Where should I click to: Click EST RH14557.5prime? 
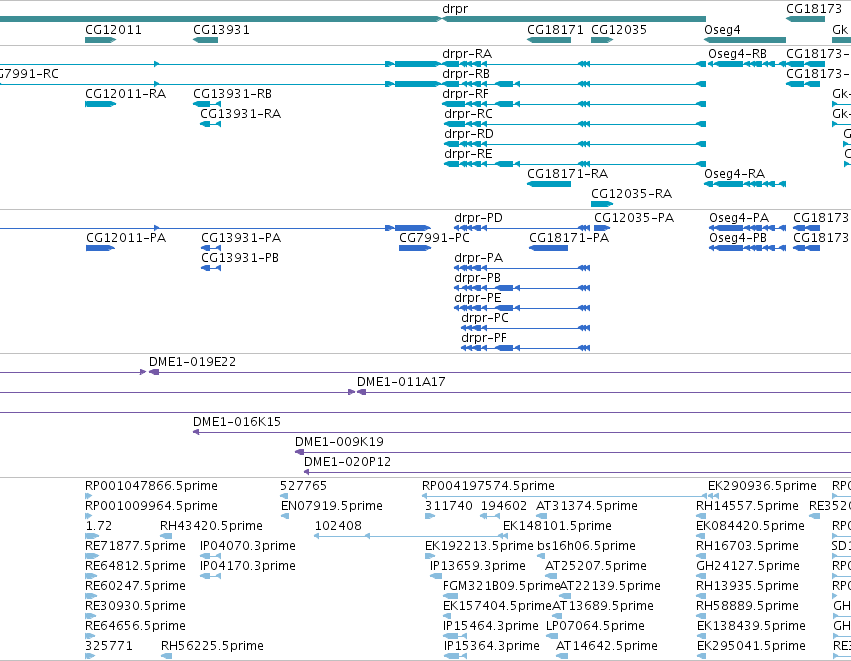tap(747, 506)
